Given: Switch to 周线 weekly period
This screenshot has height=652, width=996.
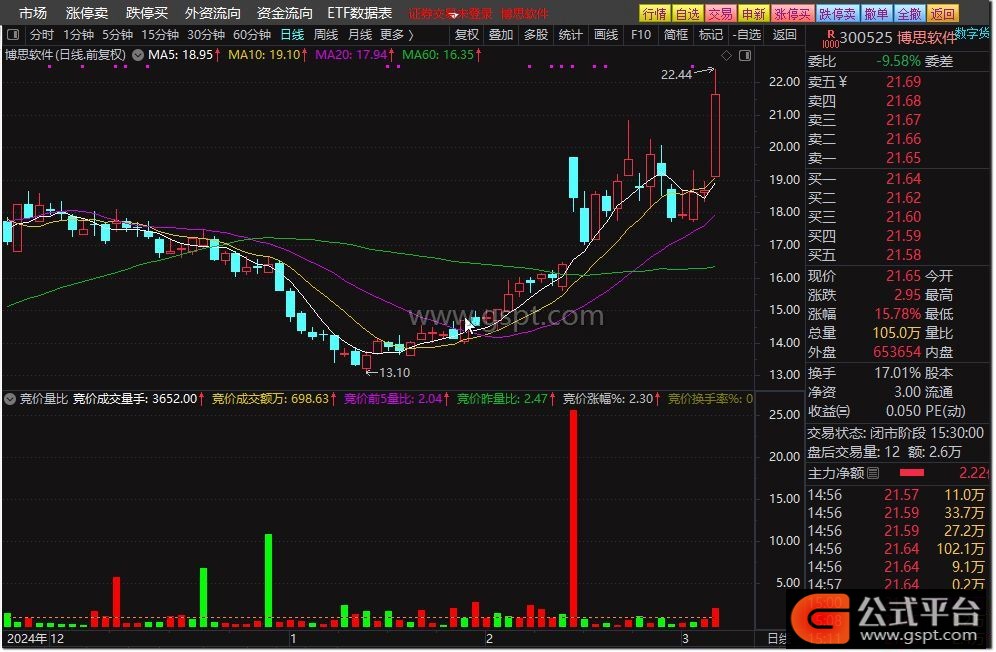Looking at the screenshot, I should [x=326, y=34].
